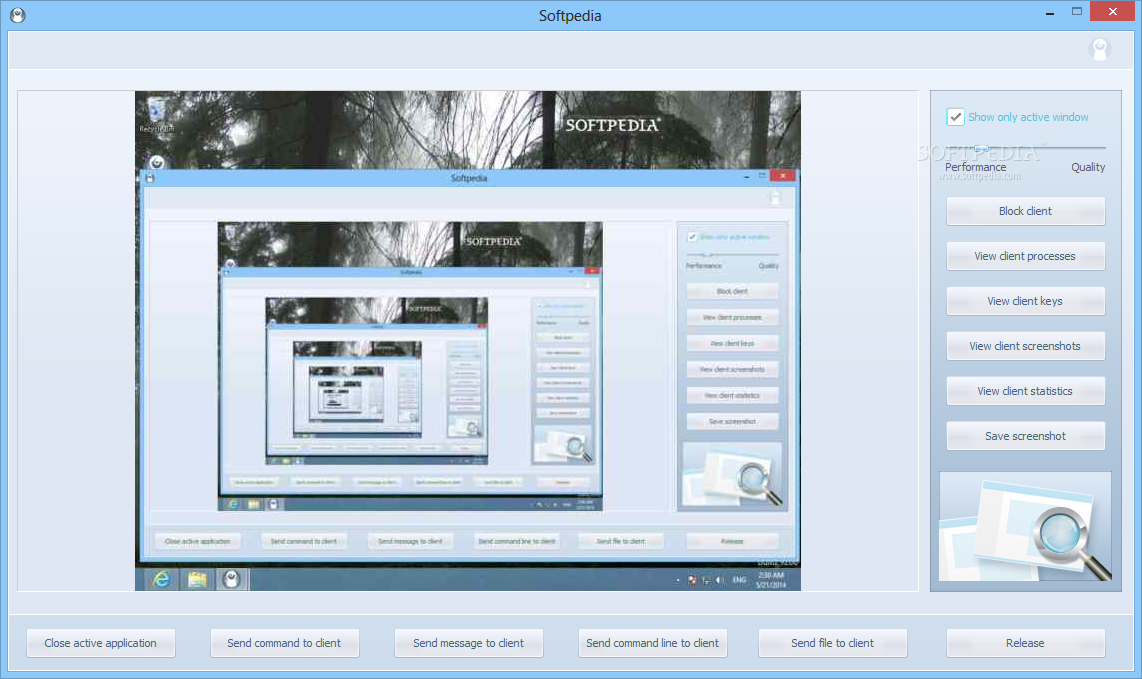Open View client processes in the main panel
This screenshot has width=1142, height=679.
tap(1025, 256)
